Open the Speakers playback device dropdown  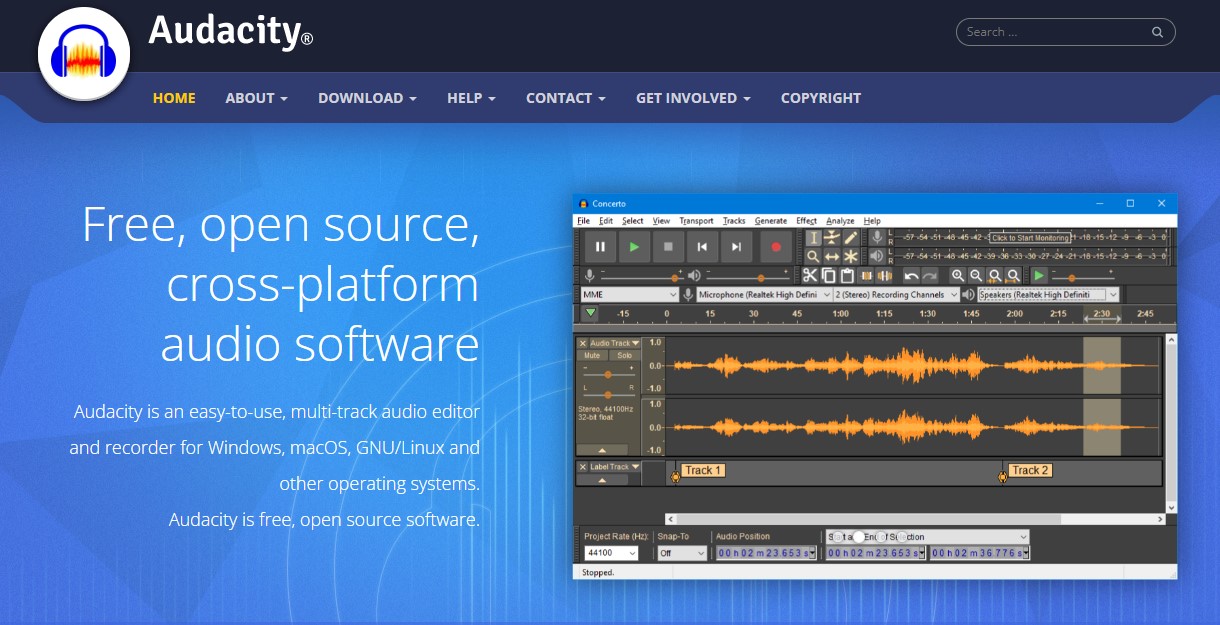[x=1048, y=295]
